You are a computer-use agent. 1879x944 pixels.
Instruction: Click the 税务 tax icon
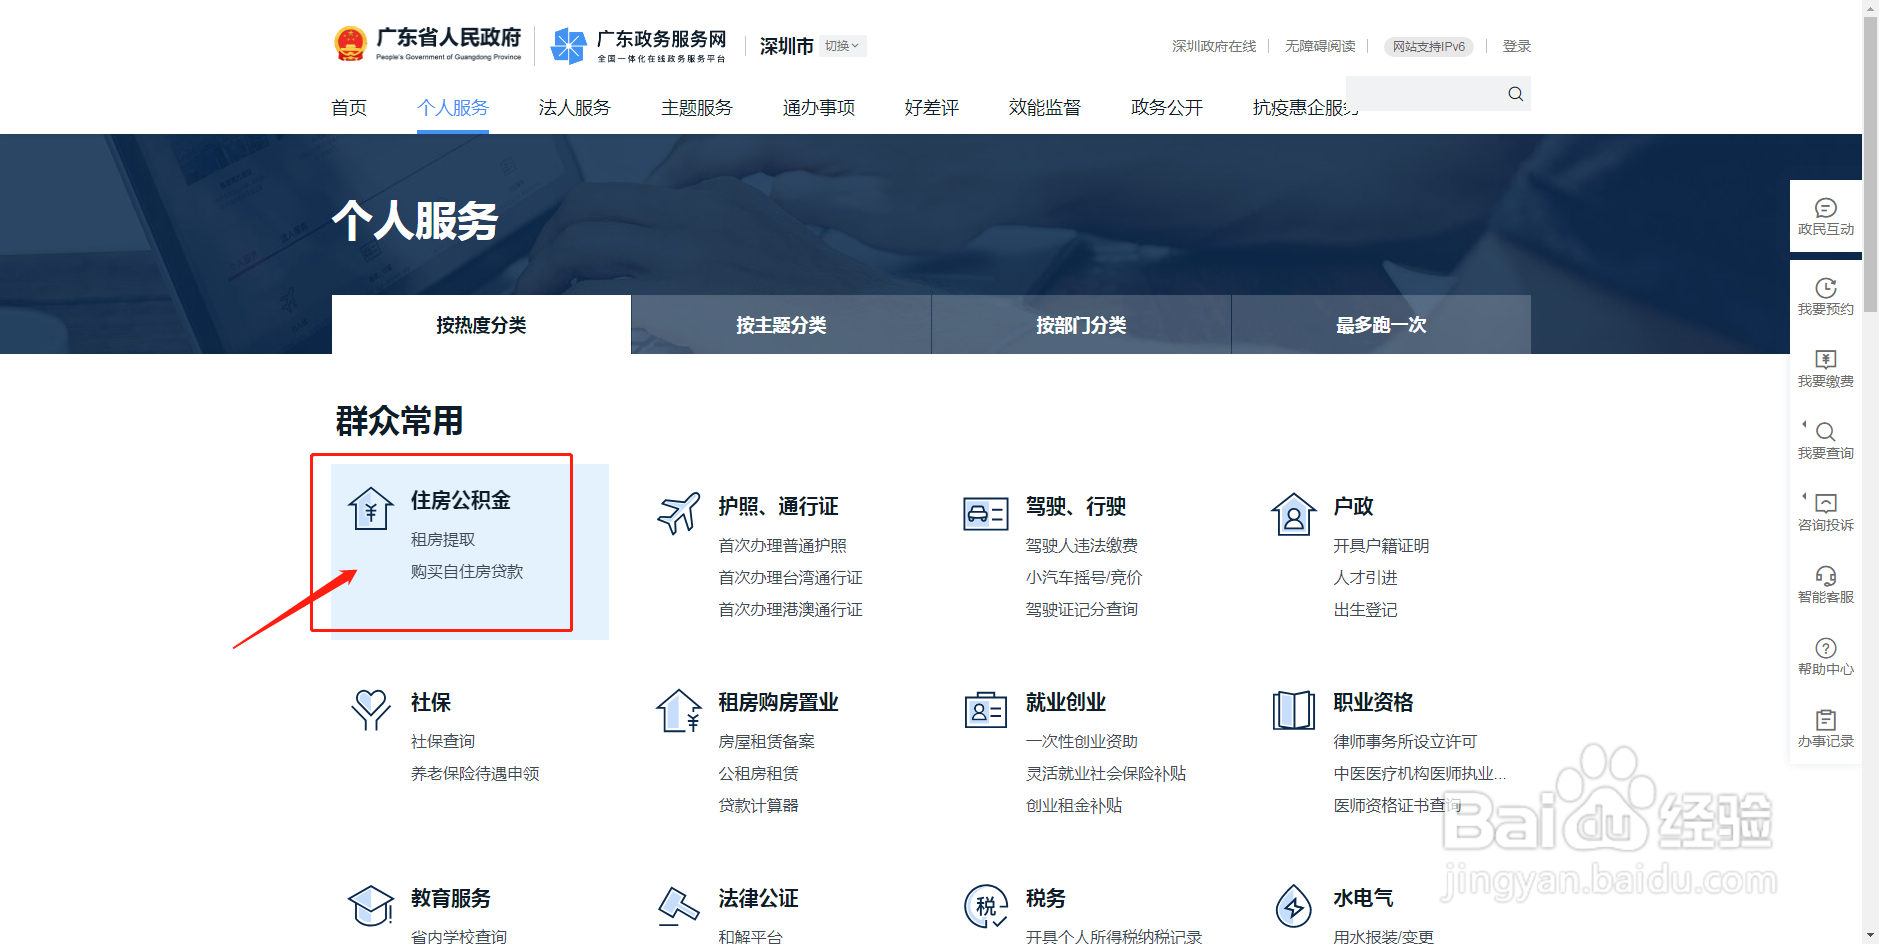point(986,906)
